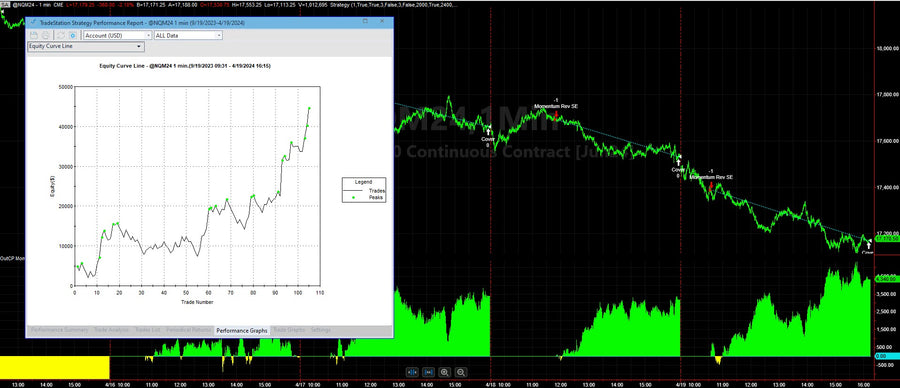Click the blue settings icon in report toolbar
900x388 pixels.
72,35
